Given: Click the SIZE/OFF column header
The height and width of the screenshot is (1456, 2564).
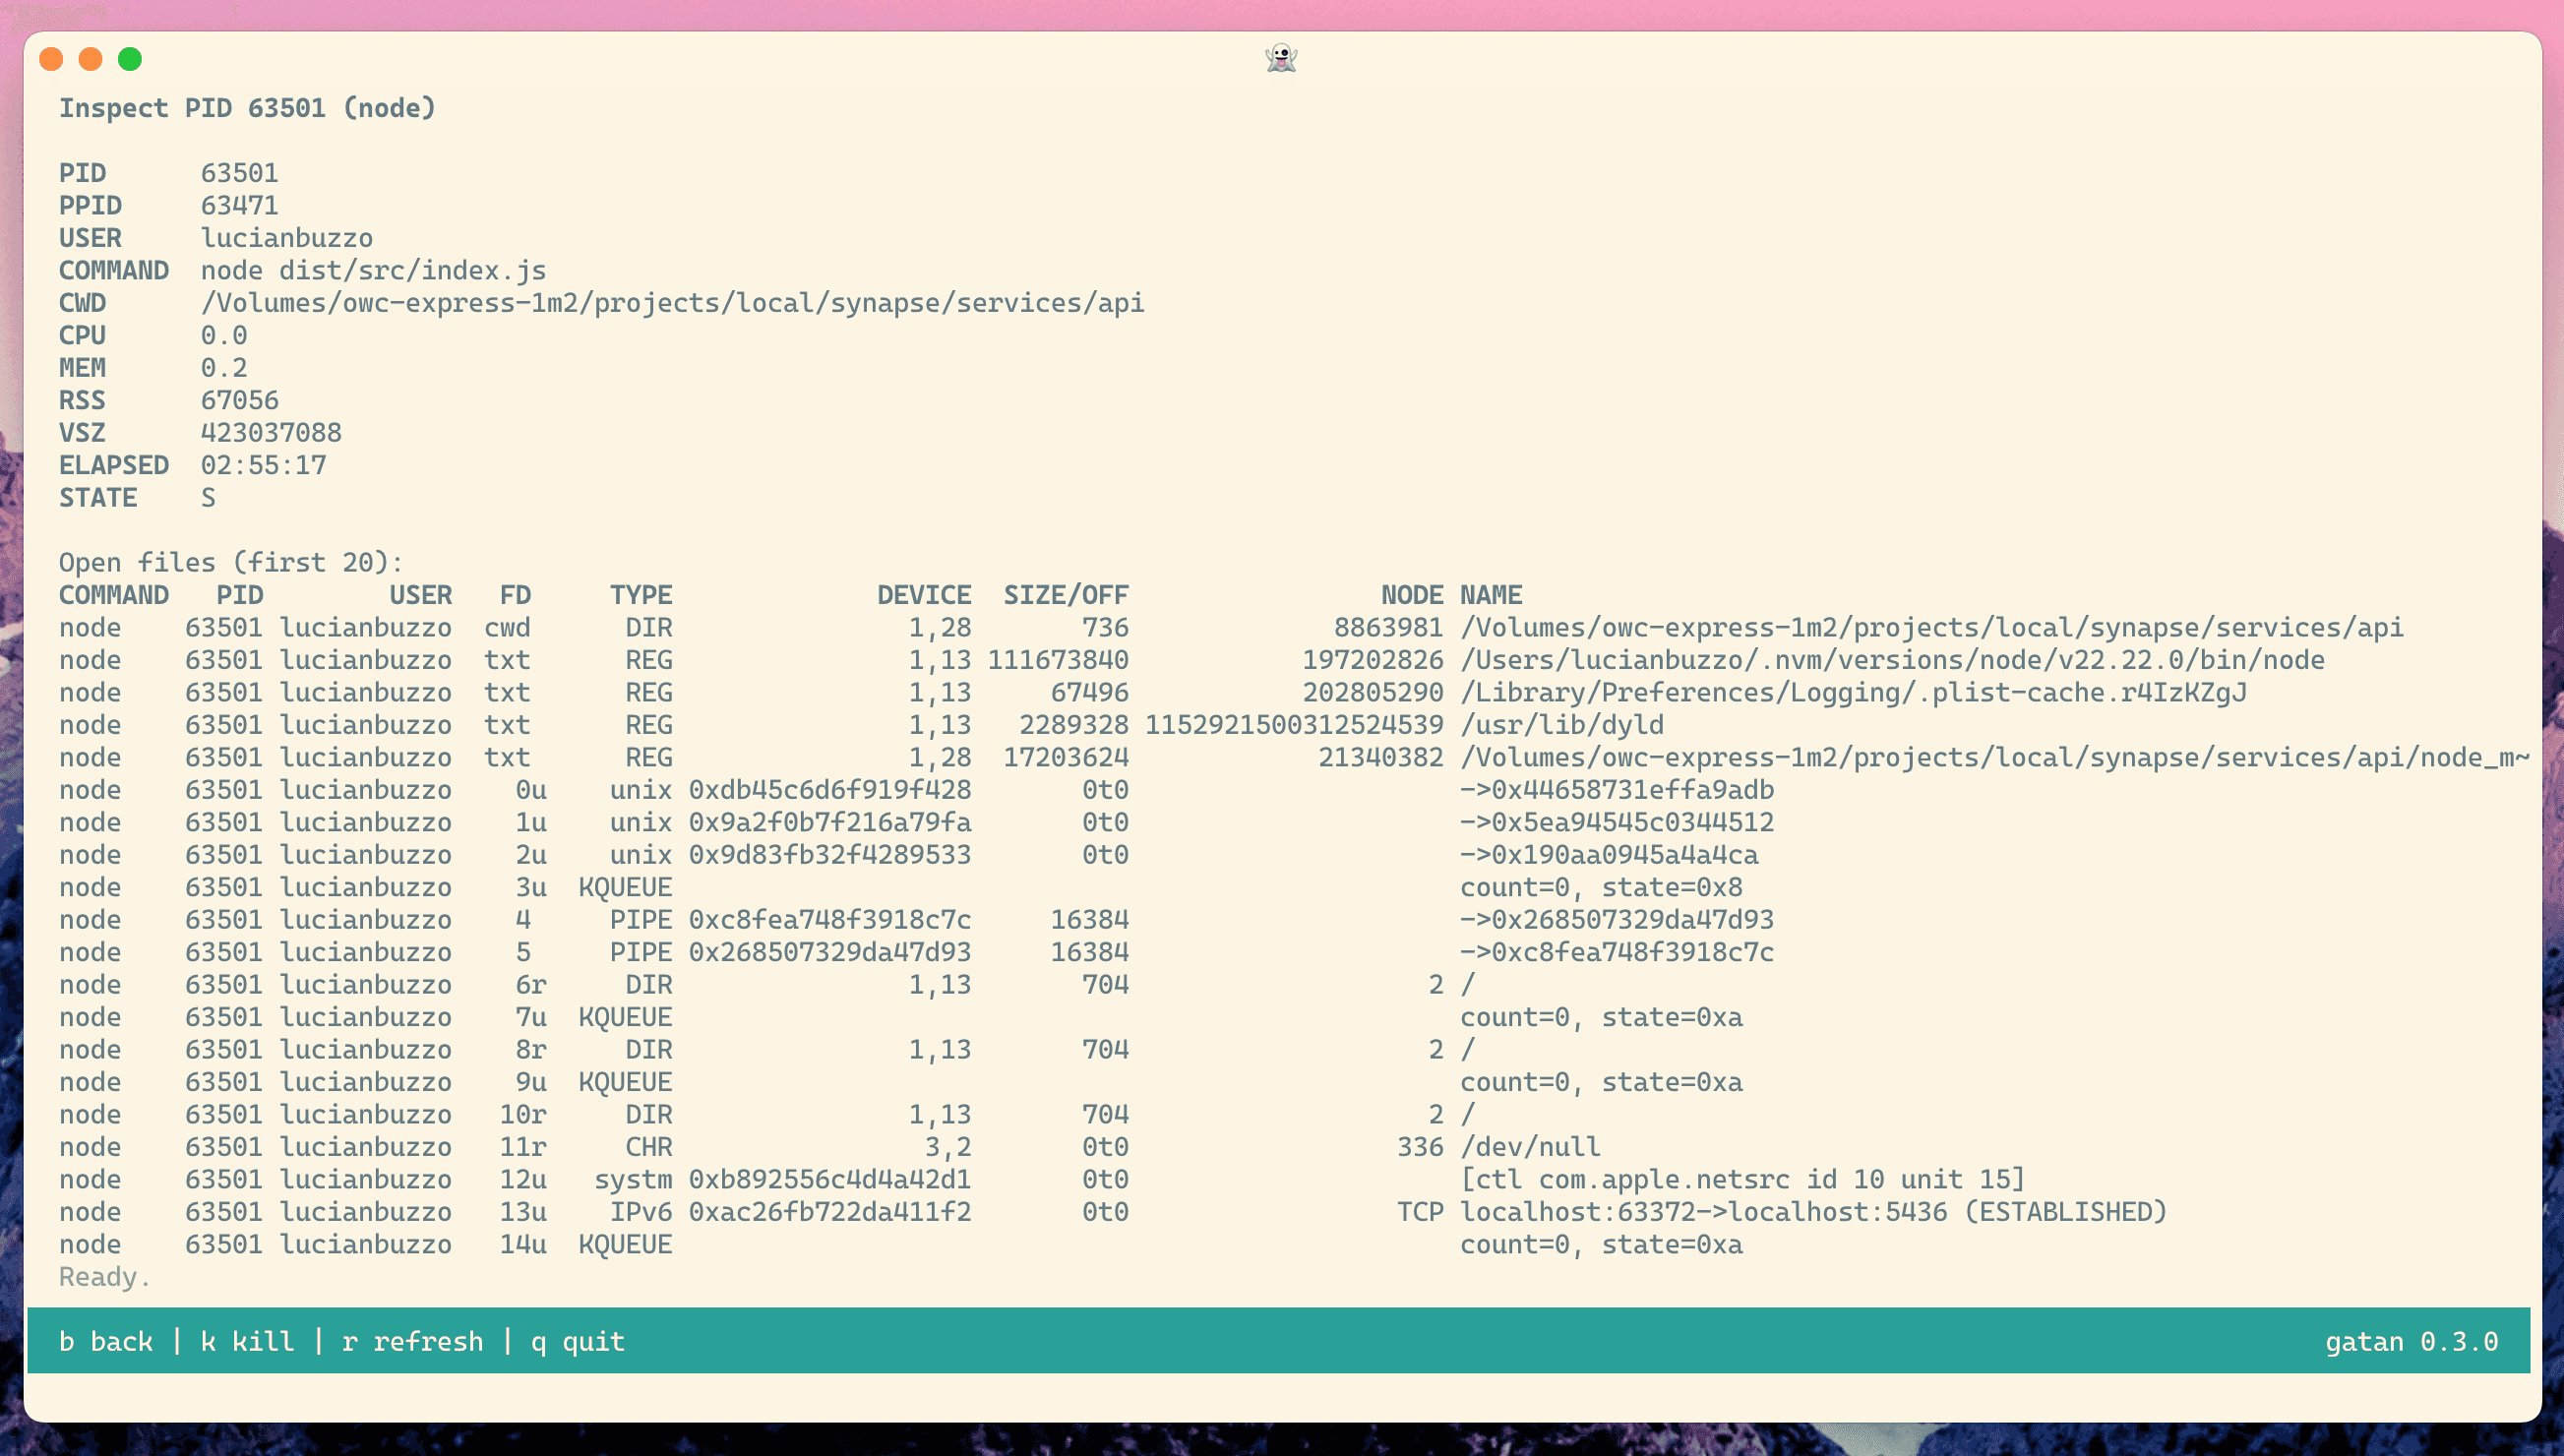Looking at the screenshot, I should [x=1065, y=595].
